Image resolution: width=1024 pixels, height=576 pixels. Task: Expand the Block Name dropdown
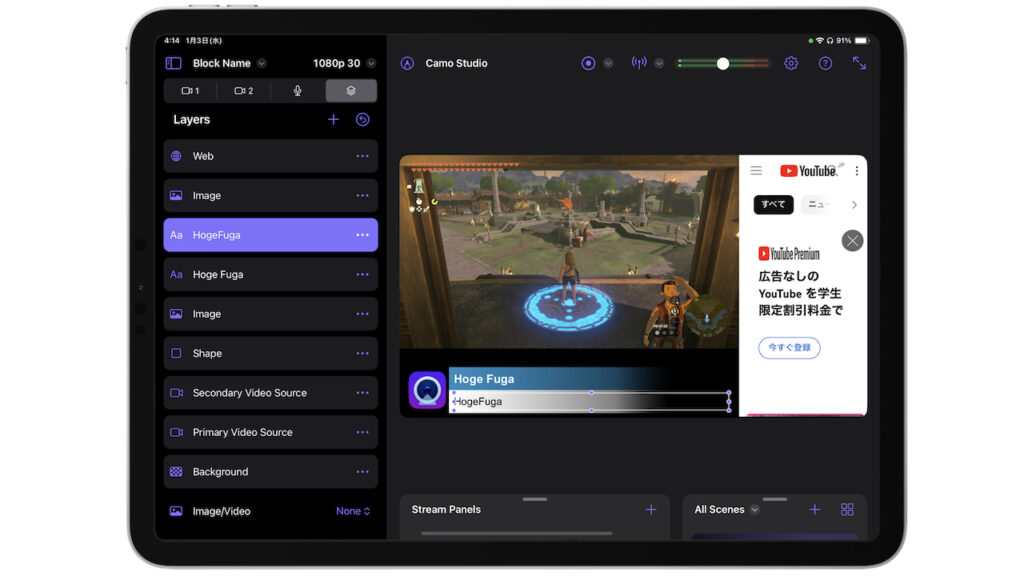point(261,63)
